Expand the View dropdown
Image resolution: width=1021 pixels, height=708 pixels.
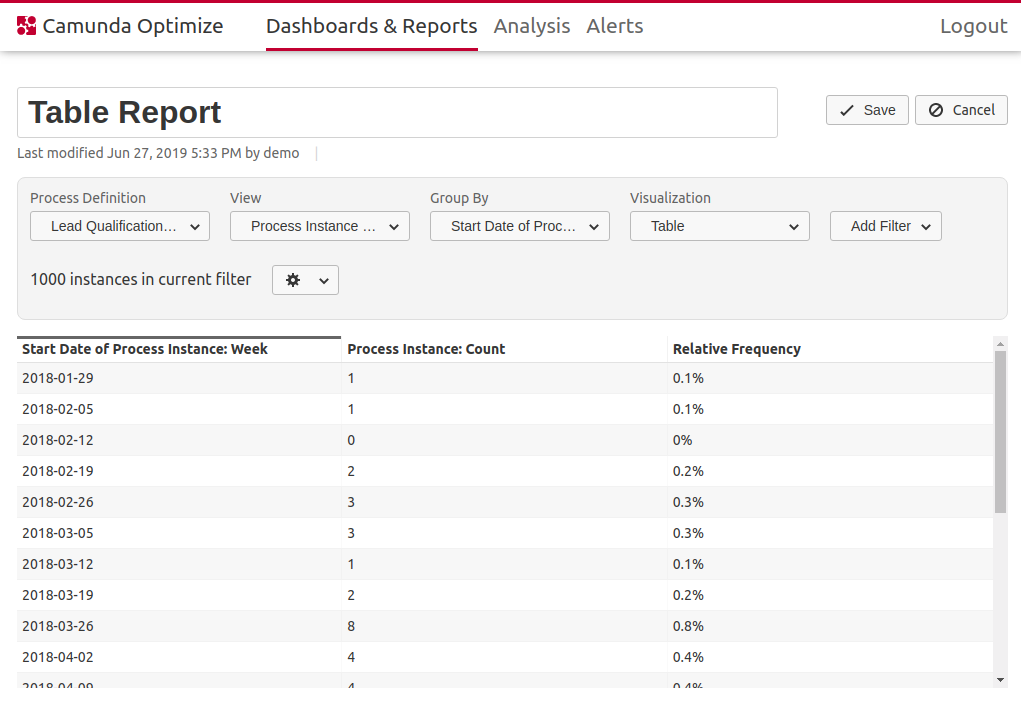(x=320, y=226)
